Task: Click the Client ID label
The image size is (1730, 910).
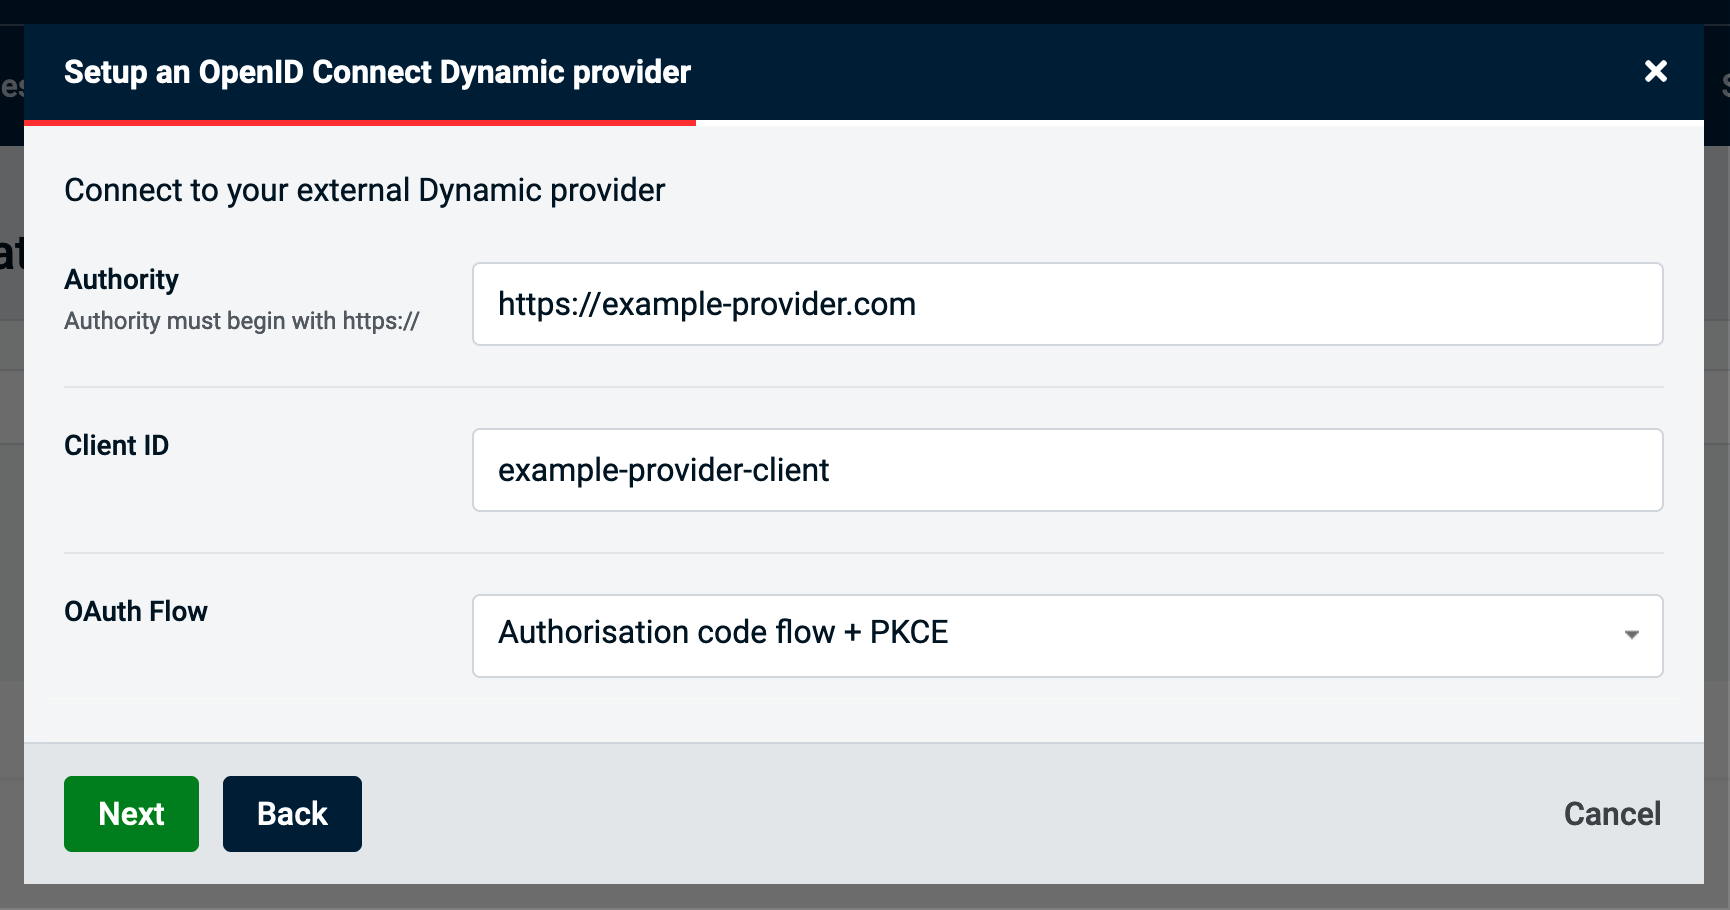Action: pyautogui.click(x=116, y=445)
